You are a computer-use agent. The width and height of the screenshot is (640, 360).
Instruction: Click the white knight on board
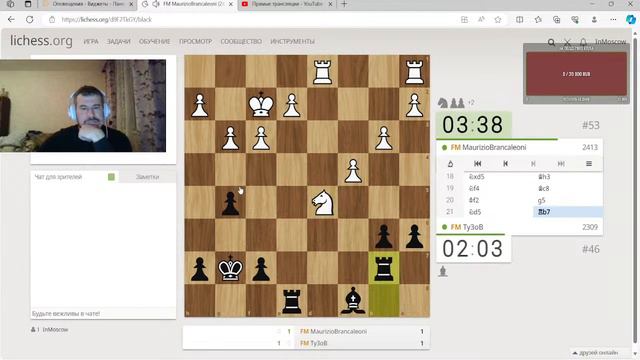(322, 203)
